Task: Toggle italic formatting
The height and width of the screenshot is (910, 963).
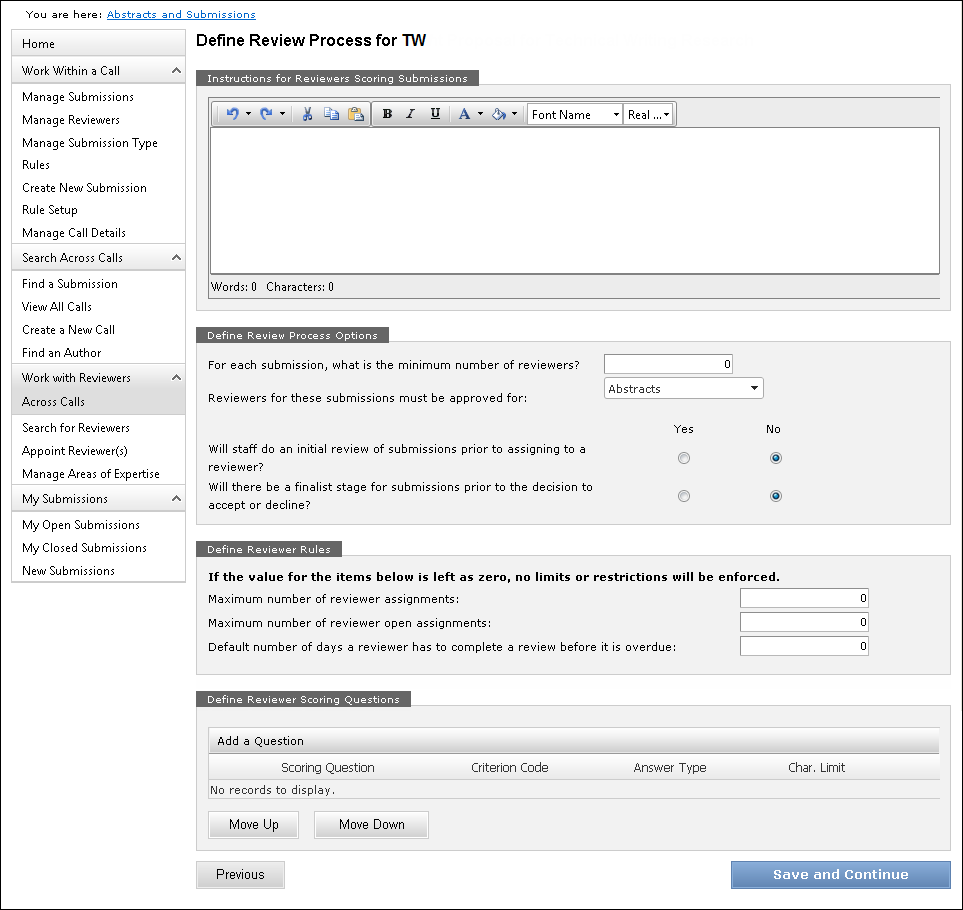Action: click(x=410, y=115)
